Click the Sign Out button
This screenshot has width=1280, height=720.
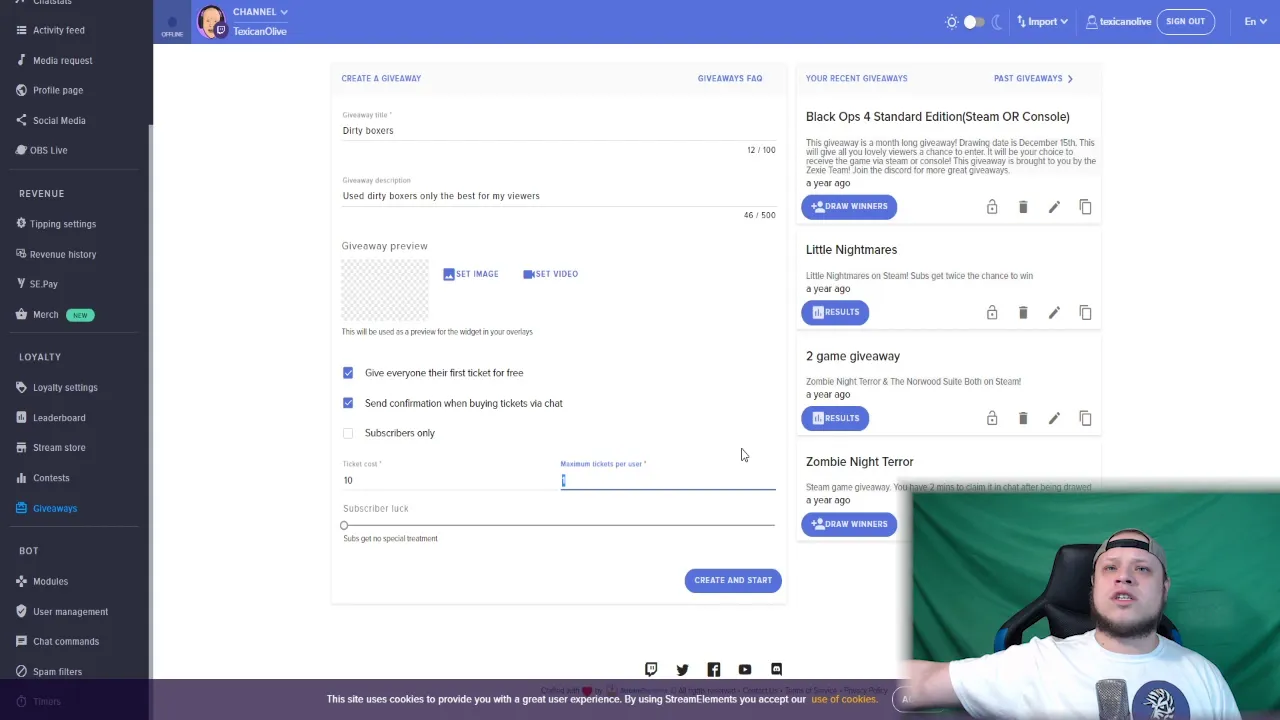point(1185,22)
